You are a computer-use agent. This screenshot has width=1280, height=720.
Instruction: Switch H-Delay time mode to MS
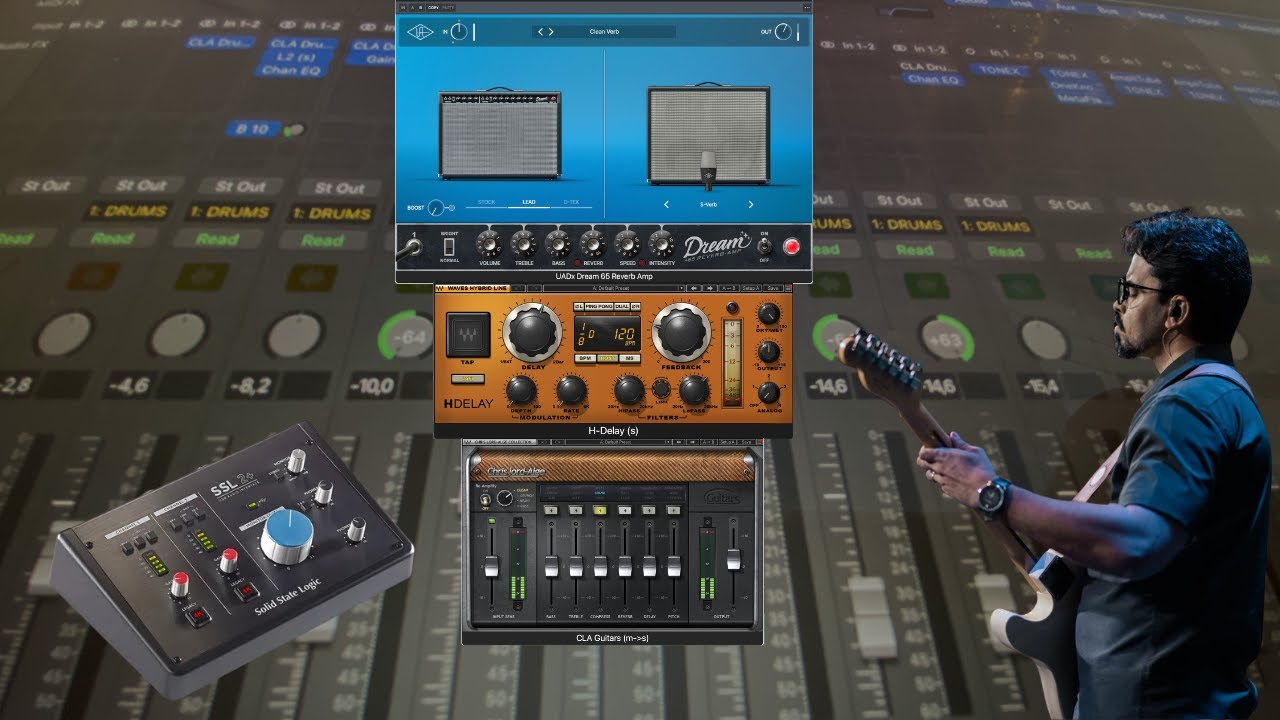point(629,358)
